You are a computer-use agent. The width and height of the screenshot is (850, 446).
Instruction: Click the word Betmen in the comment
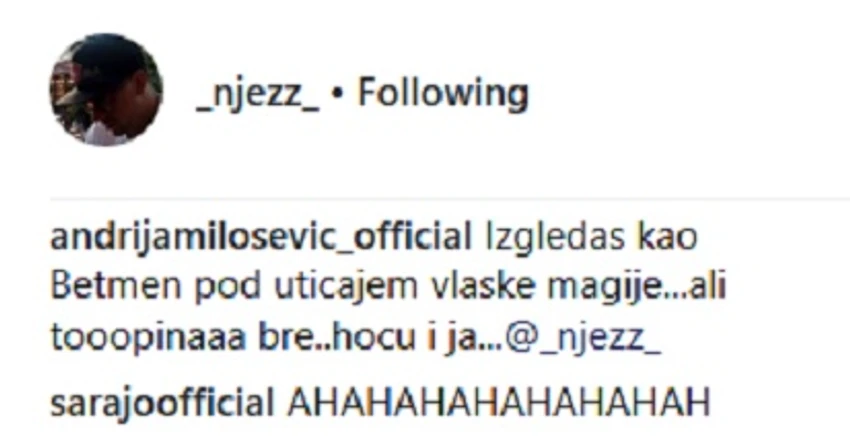click(x=115, y=286)
